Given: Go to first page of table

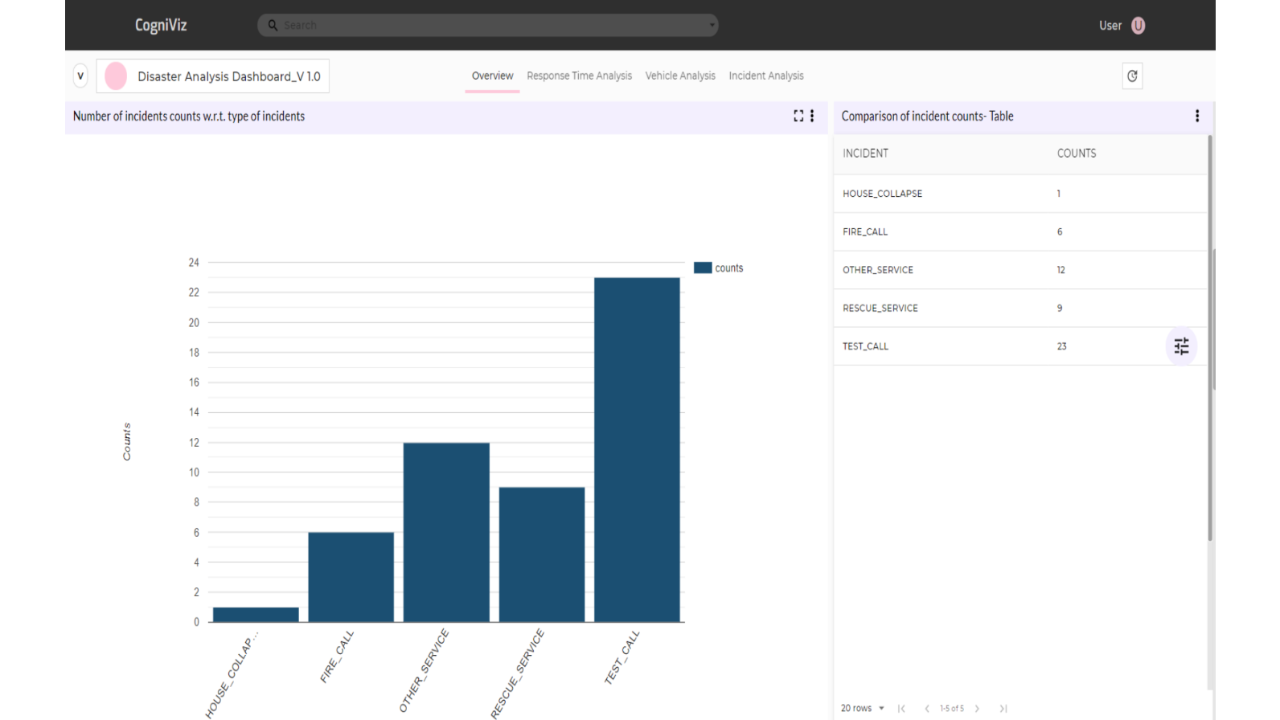Looking at the screenshot, I should [x=902, y=708].
